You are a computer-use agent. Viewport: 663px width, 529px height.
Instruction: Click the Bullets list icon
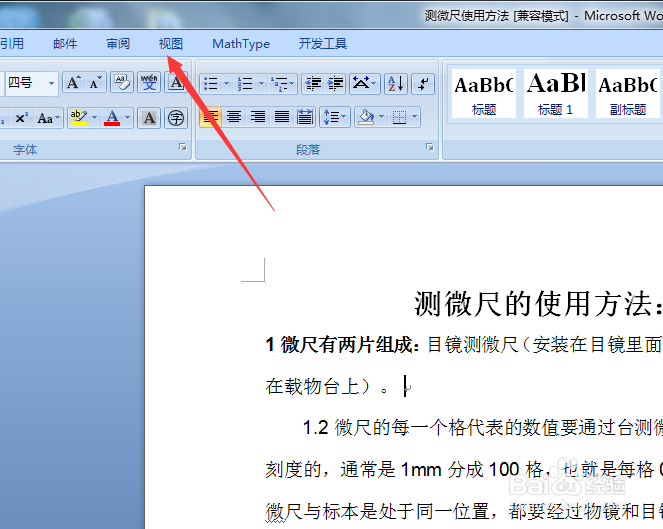[x=211, y=83]
